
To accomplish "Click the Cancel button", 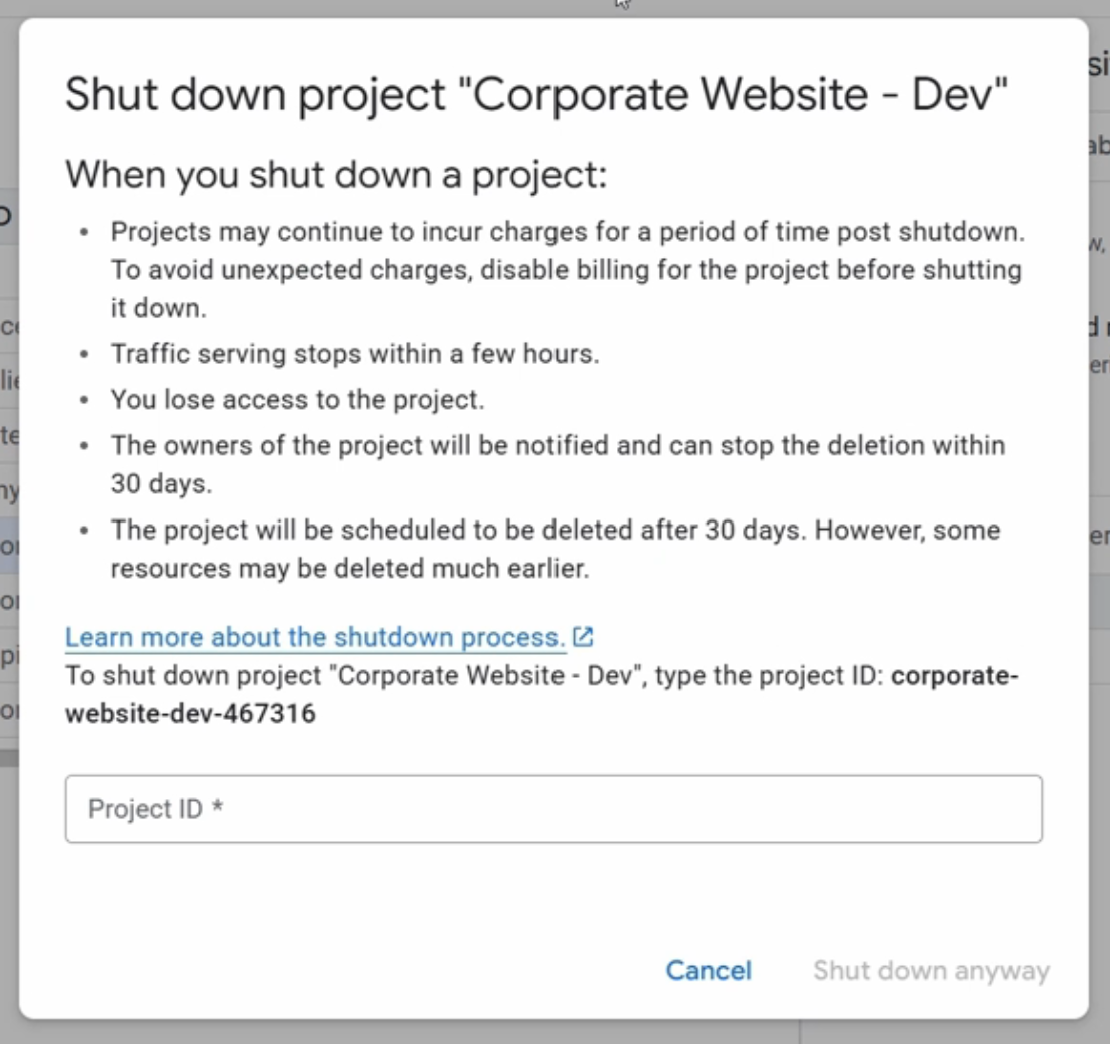I will click(709, 970).
